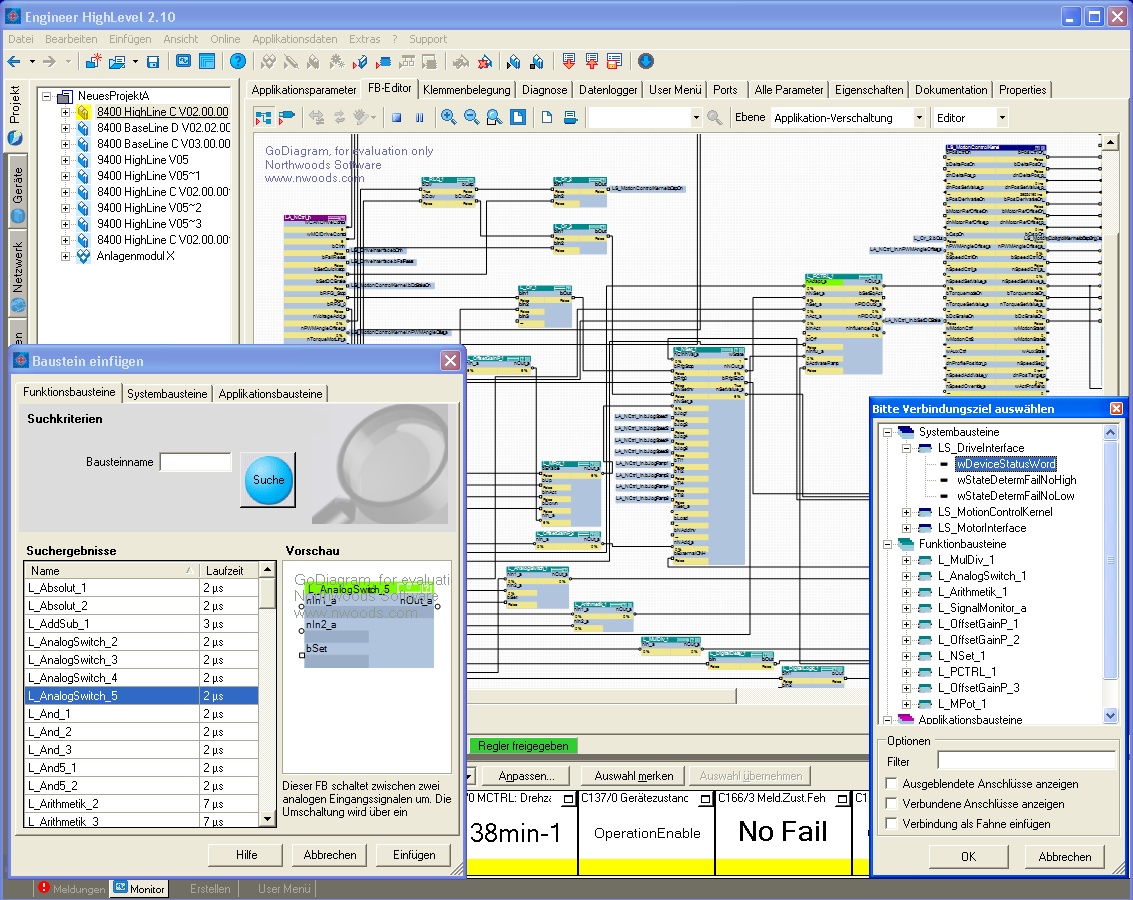Click the Hilfe button

pyautogui.click(x=246, y=854)
